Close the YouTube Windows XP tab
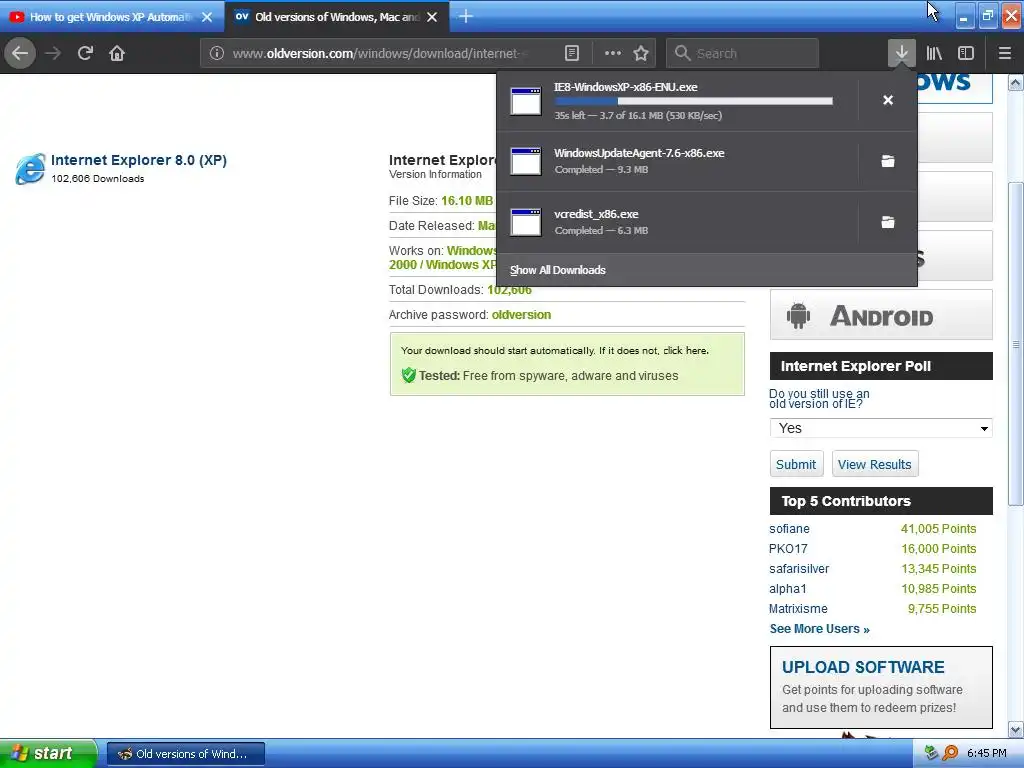1024x768 pixels. (x=207, y=17)
